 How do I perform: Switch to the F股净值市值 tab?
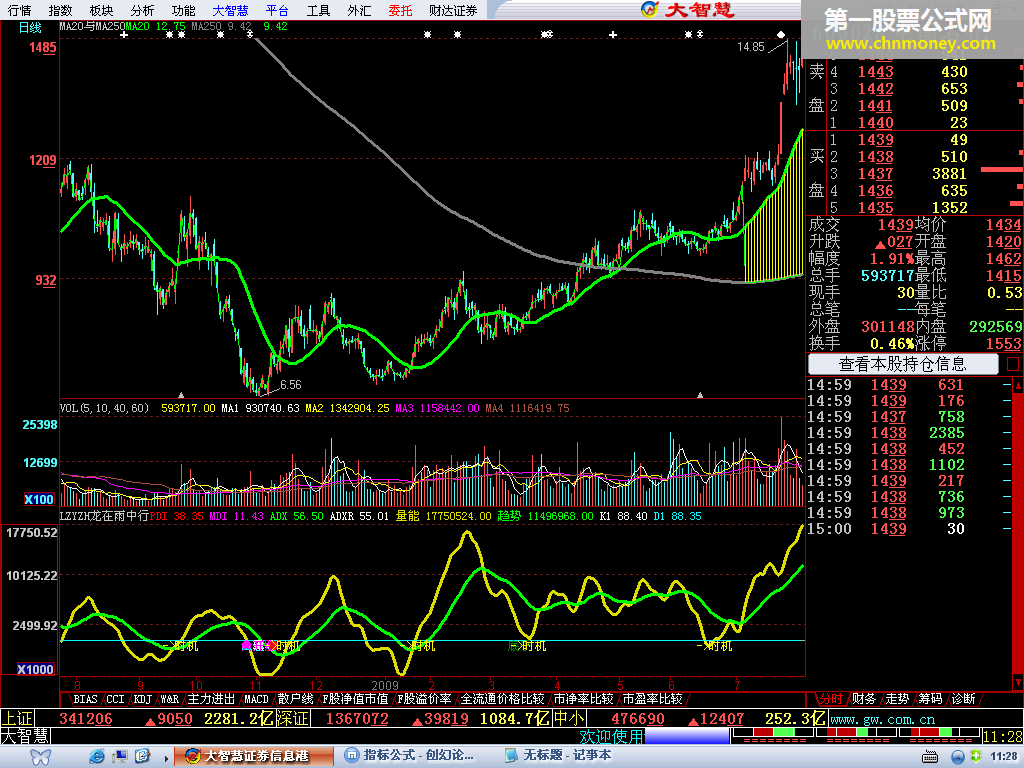[355, 699]
